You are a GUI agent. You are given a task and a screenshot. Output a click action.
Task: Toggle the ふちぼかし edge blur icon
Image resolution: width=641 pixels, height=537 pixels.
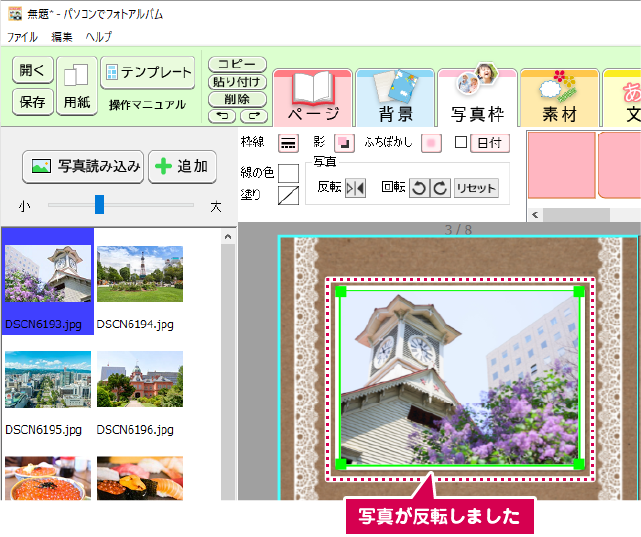click(x=431, y=143)
